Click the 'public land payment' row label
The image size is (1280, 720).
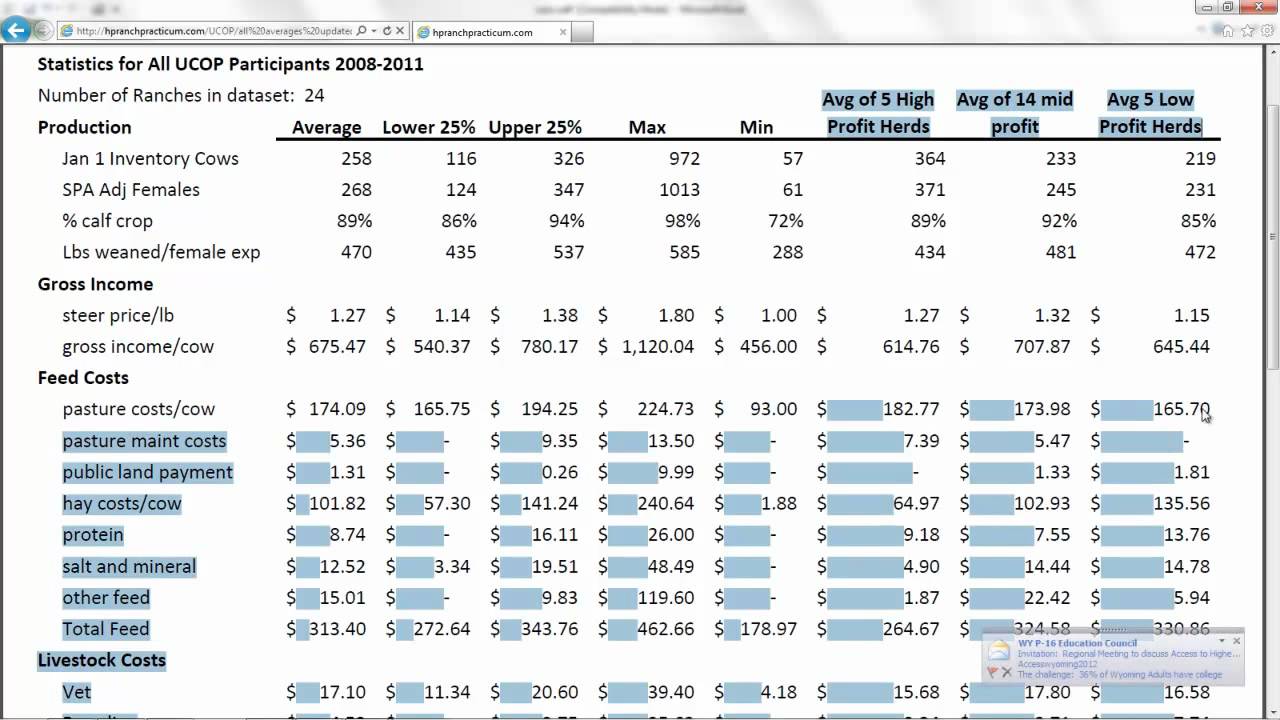coord(147,472)
